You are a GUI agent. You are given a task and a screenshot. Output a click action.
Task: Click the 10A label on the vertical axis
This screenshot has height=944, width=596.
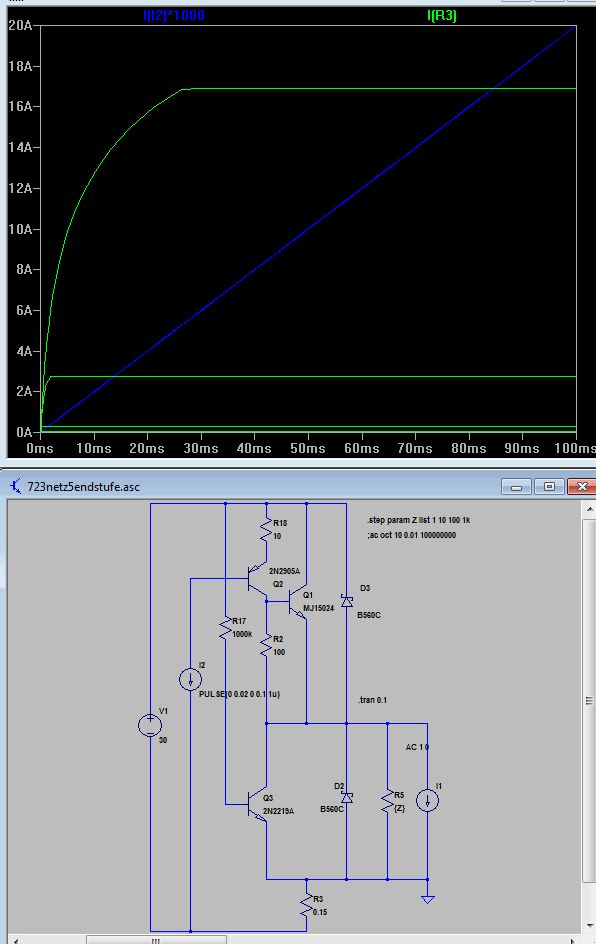[x=20, y=229]
